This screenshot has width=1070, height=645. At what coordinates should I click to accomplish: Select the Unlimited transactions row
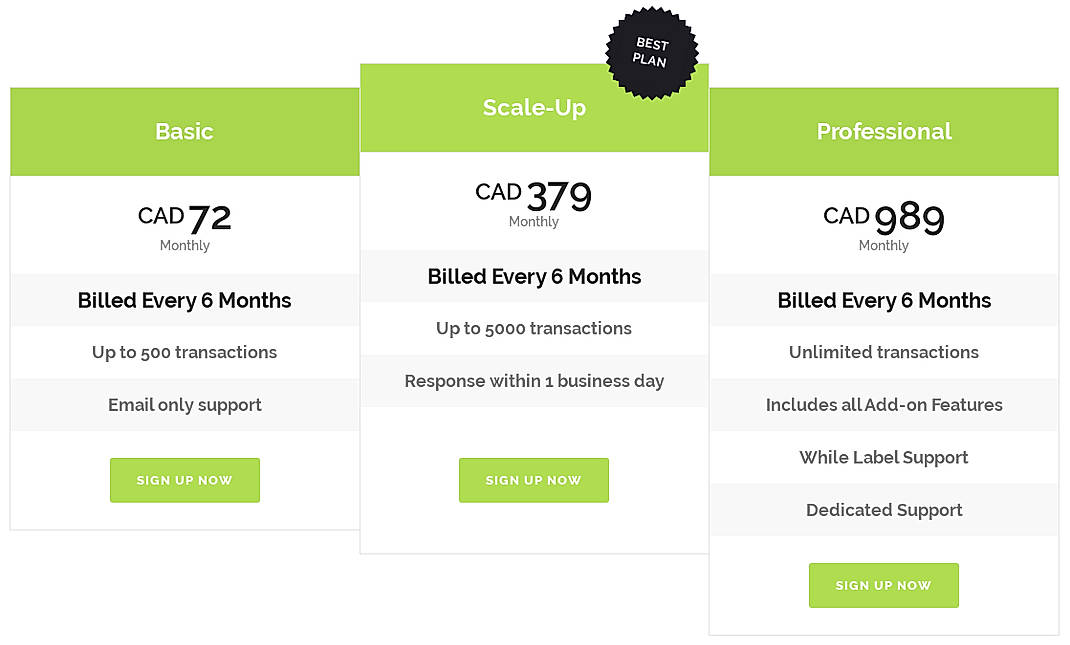pos(883,352)
